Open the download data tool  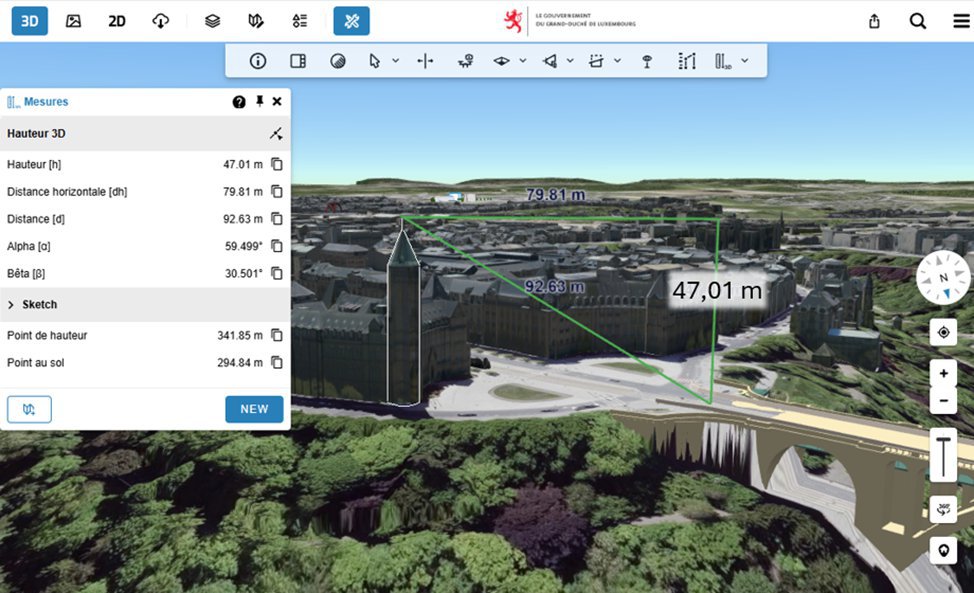pyautogui.click(x=160, y=20)
